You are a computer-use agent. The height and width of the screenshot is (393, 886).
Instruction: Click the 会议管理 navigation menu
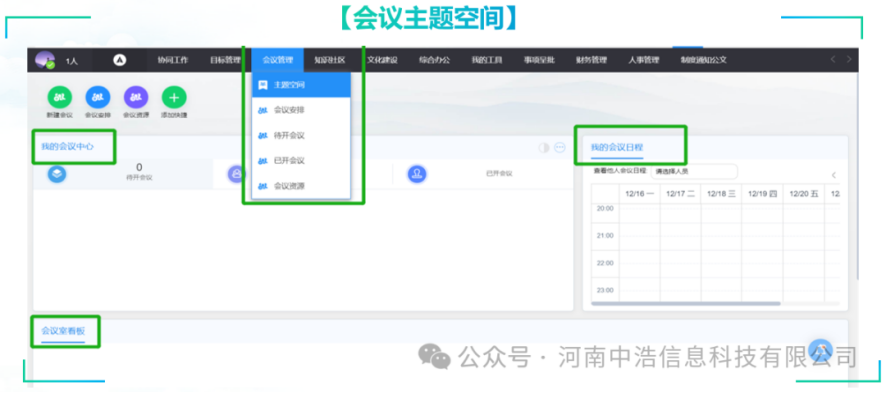point(277,60)
